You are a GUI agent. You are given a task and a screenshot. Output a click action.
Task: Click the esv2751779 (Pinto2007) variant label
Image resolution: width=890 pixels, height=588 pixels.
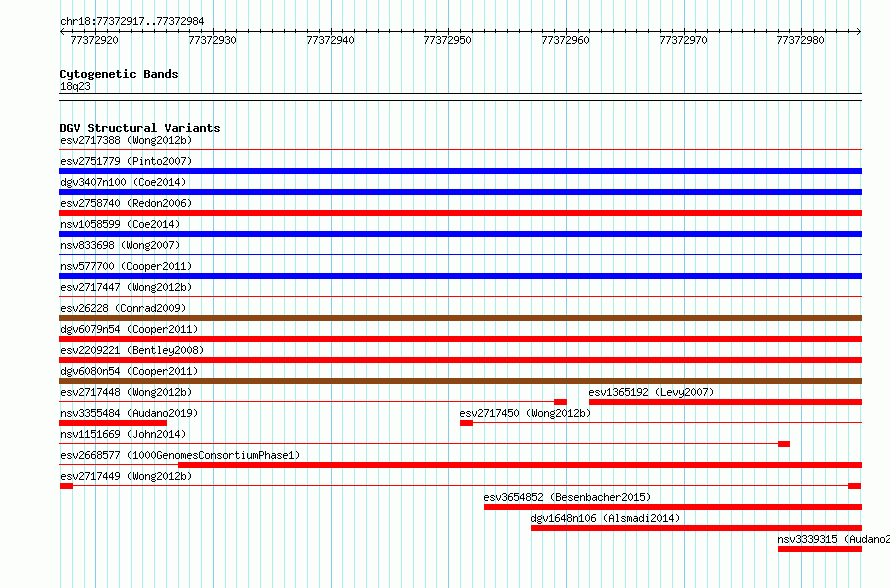point(126,161)
